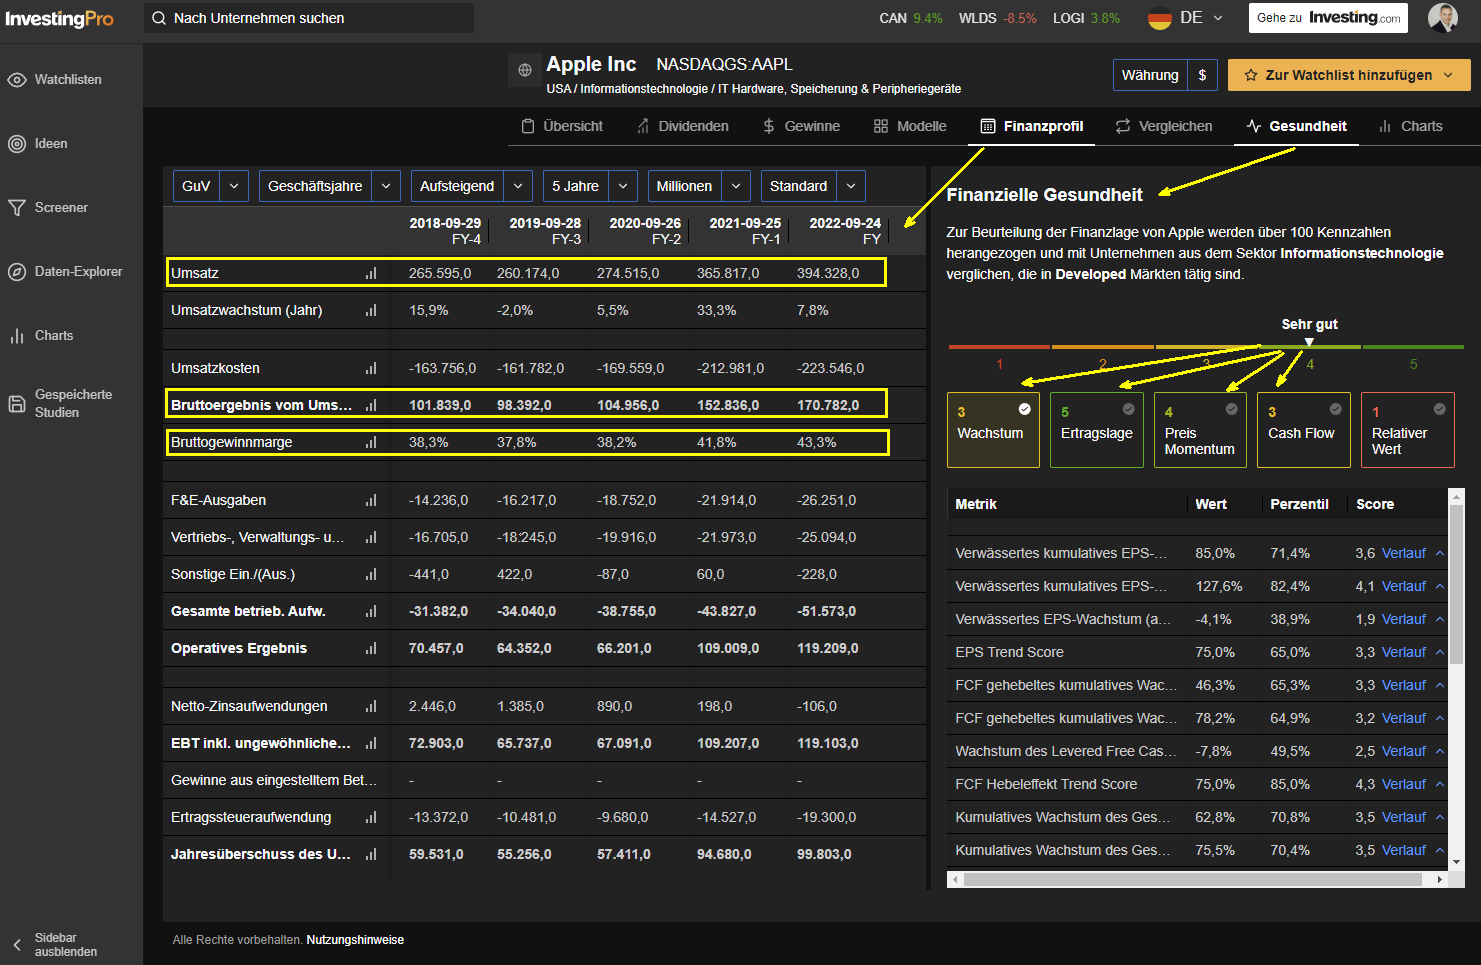Open Verlauf link for EPS Trend Score
The height and width of the screenshot is (965, 1481).
tap(1403, 652)
